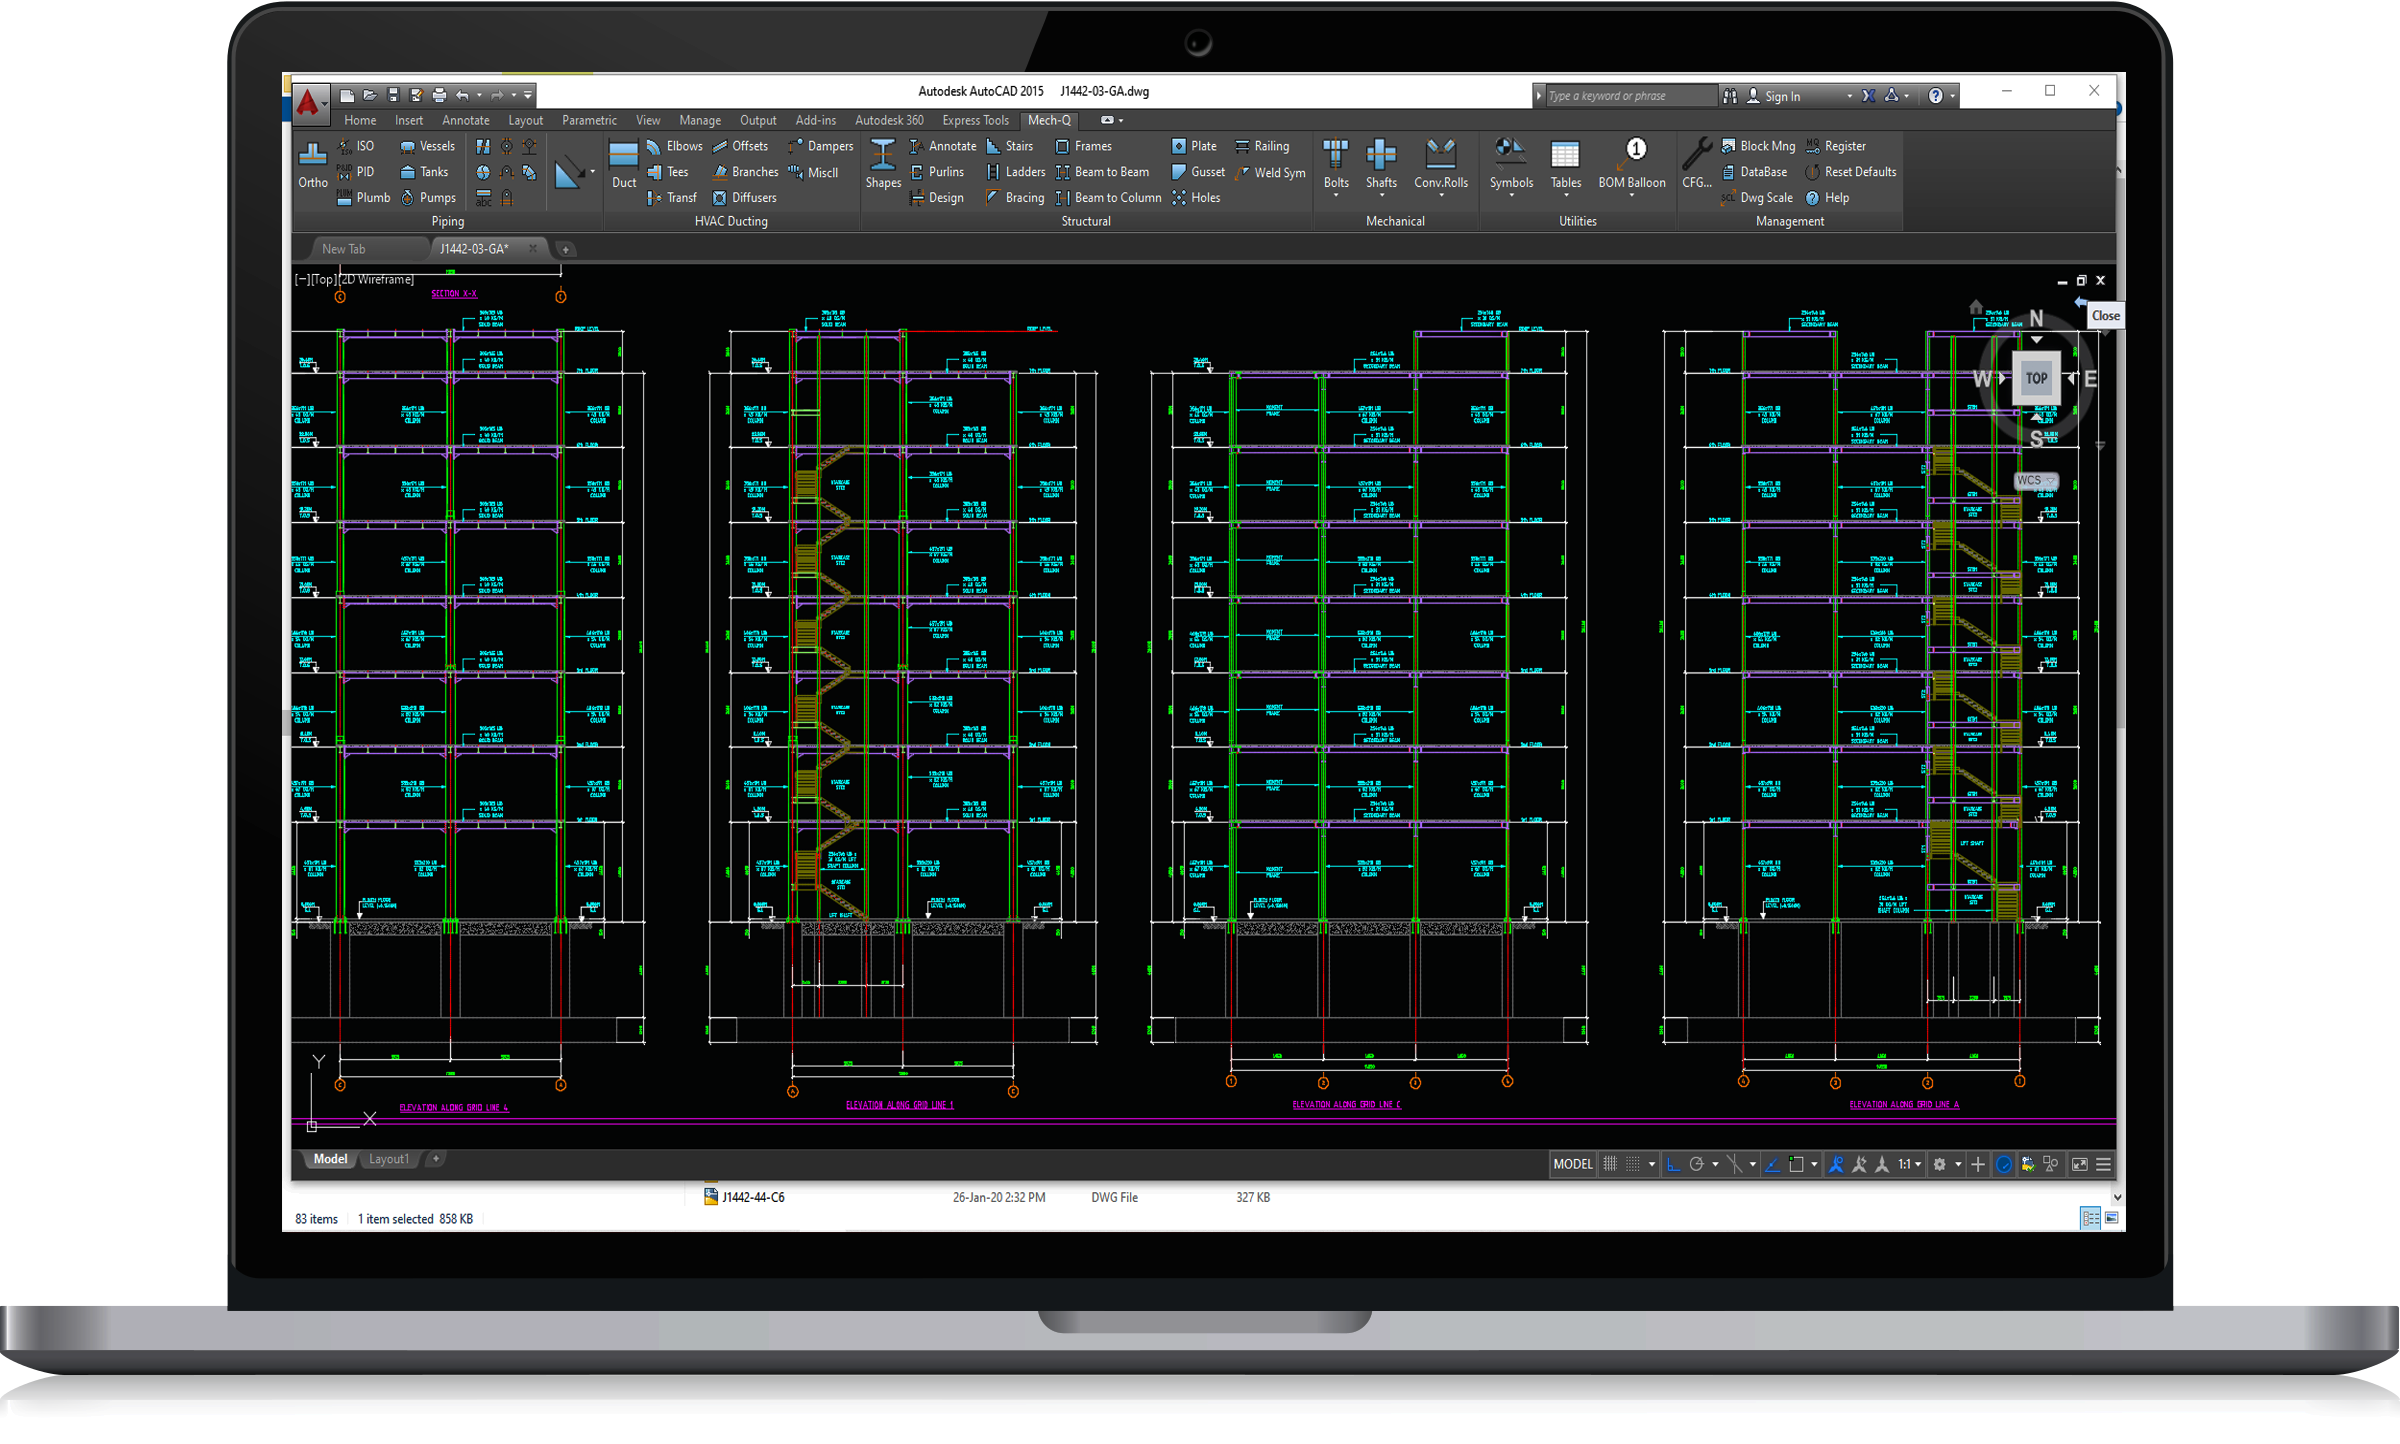Screen dimensions: 2400x1444
Task: Click the Reset Defaults button
Action: (x=1859, y=172)
